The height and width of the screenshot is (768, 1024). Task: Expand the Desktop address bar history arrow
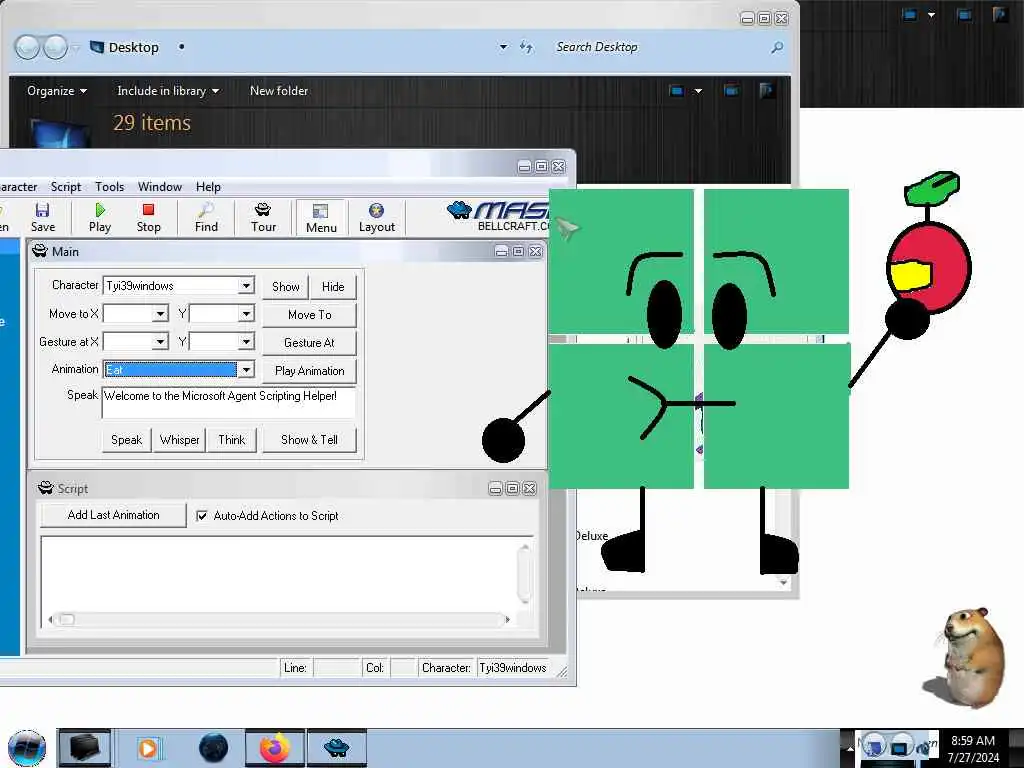pos(503,47)
